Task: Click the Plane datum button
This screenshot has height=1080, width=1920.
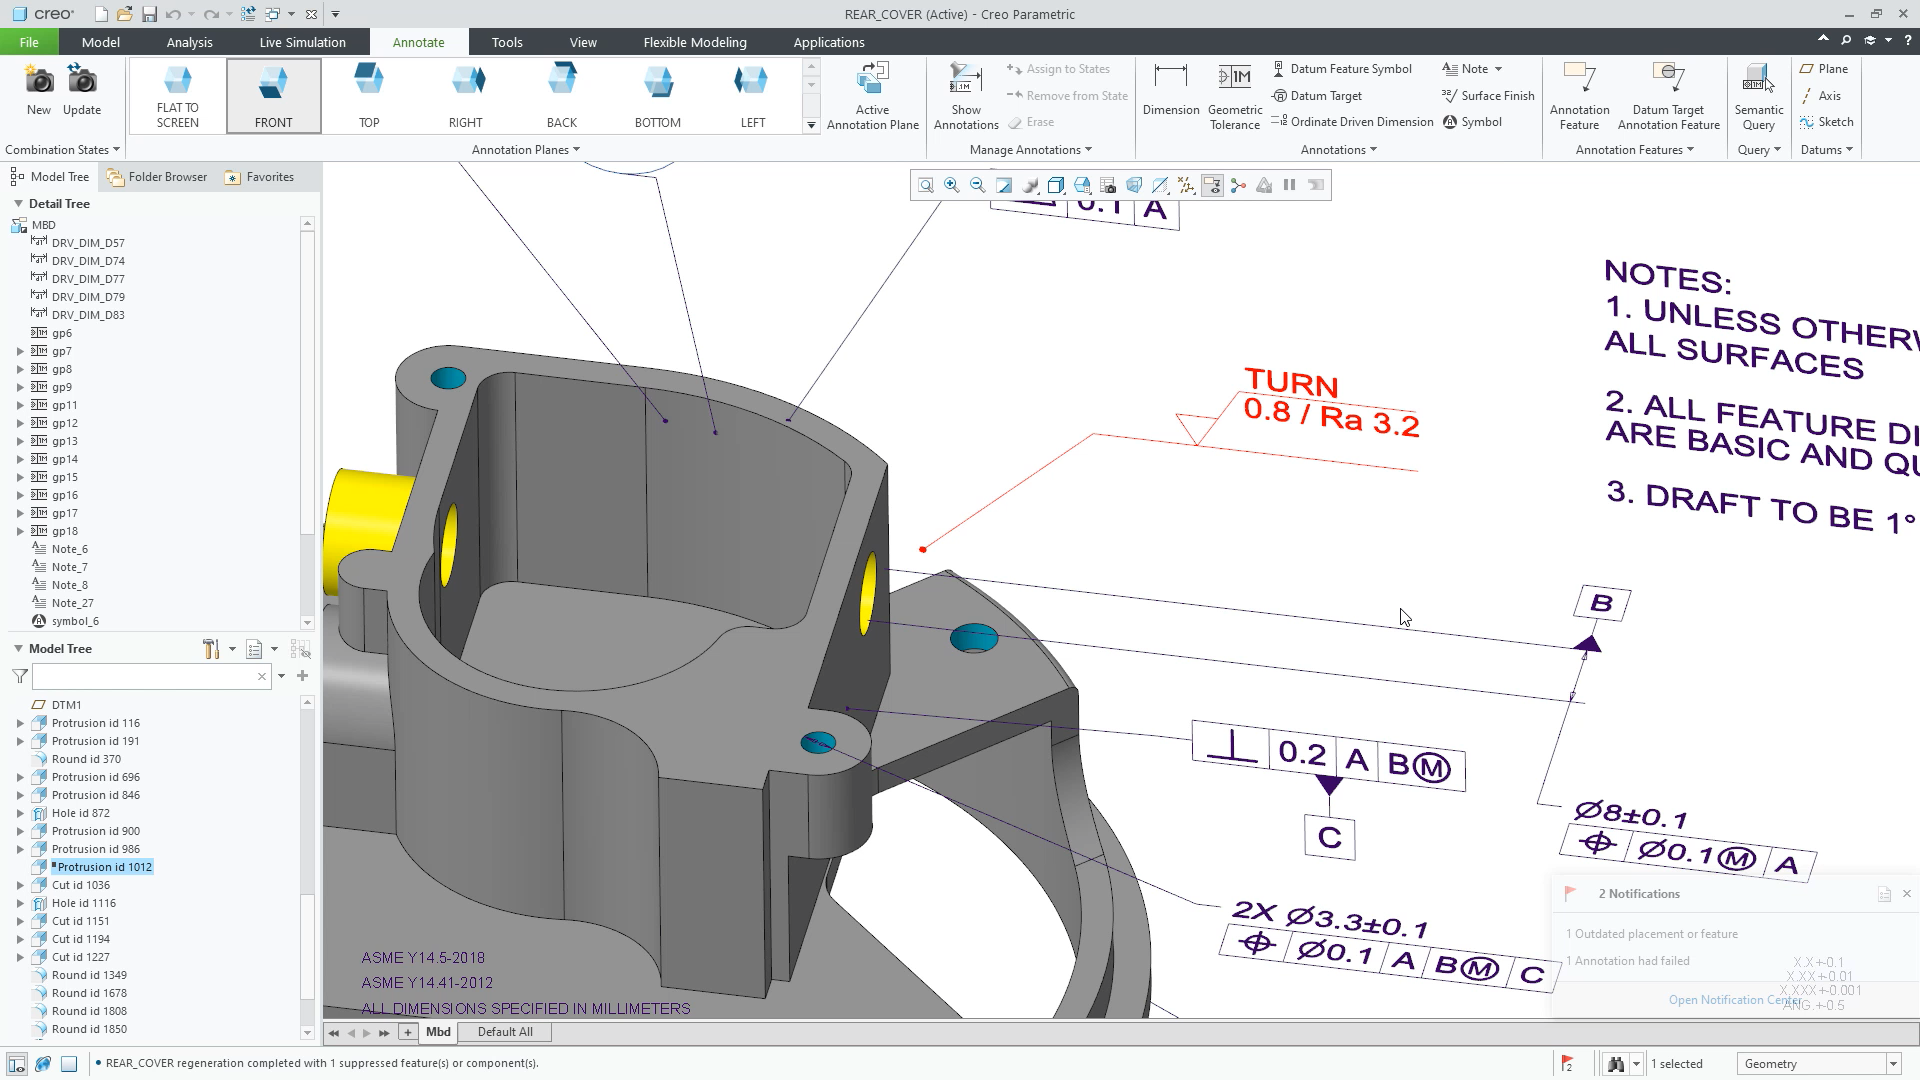Action: pos(1824,69)
